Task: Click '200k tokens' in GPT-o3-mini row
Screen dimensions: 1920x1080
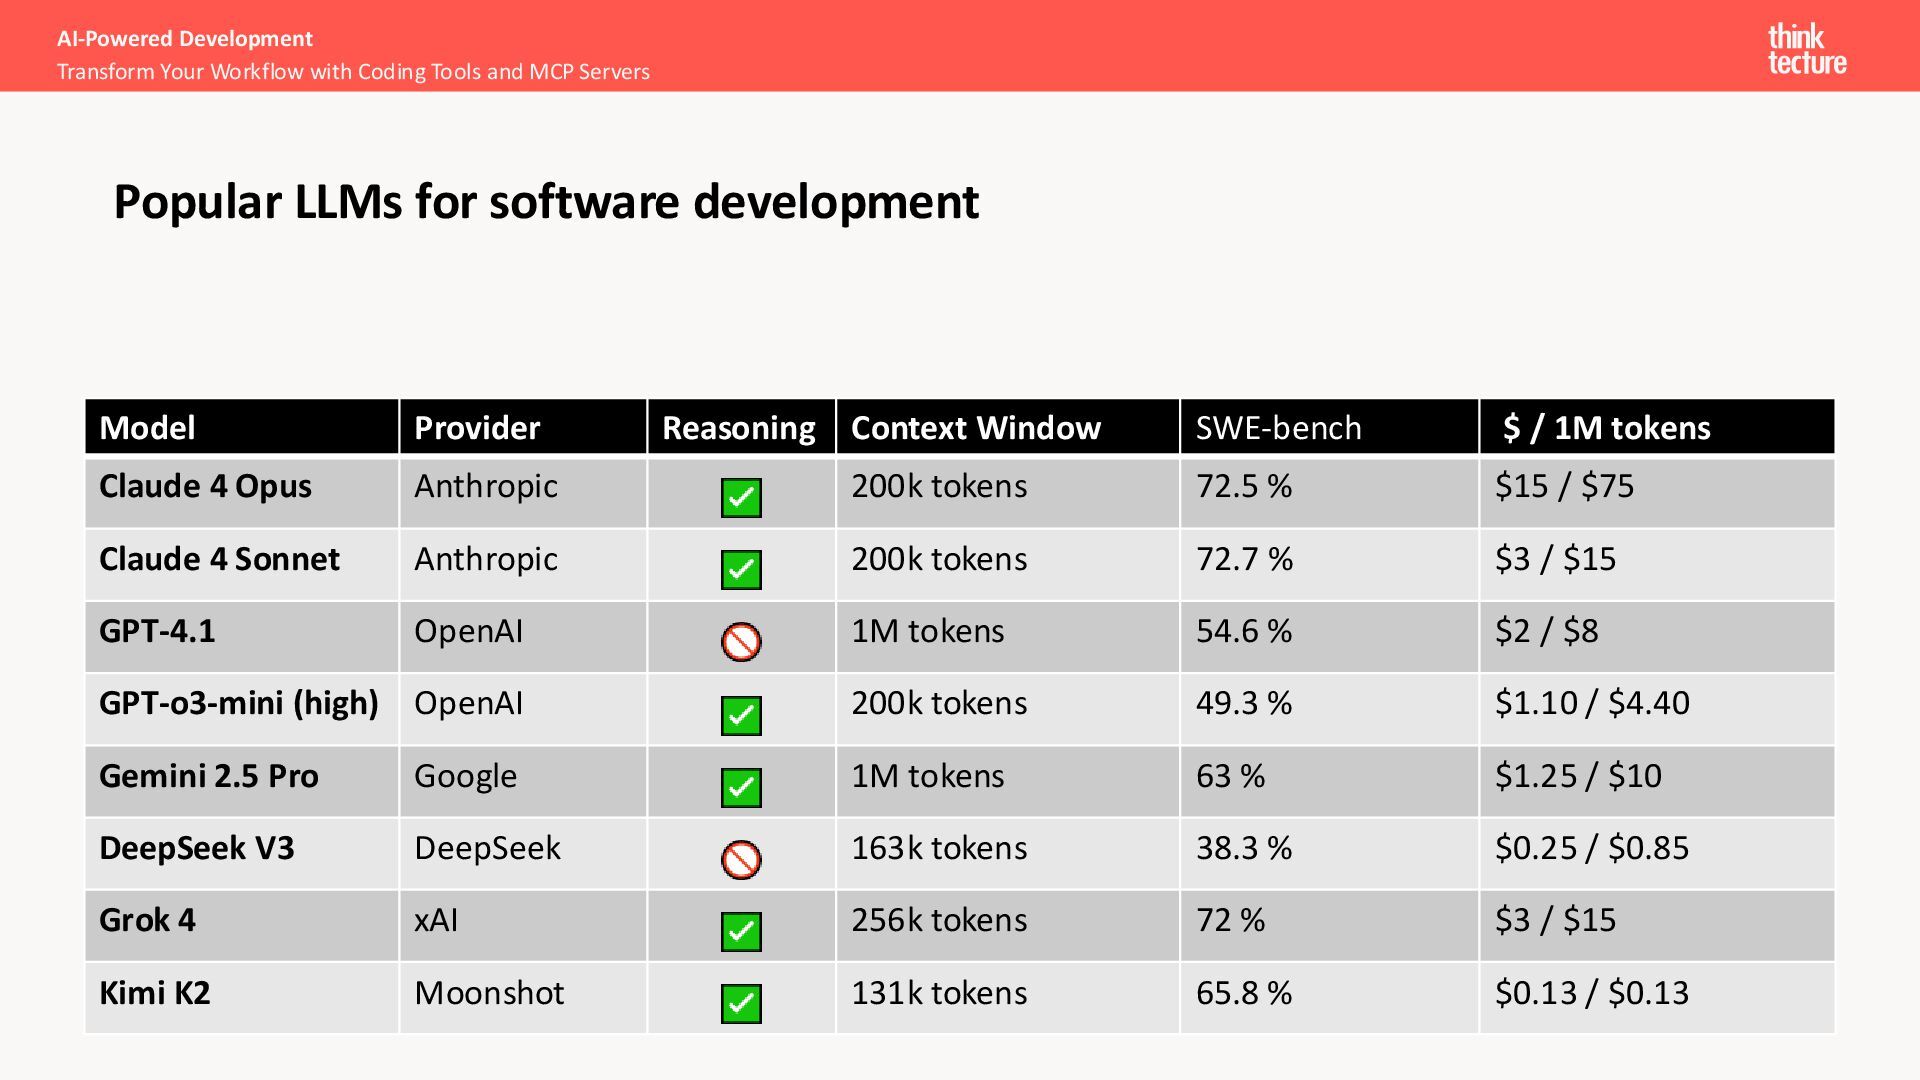Action: 939,703
